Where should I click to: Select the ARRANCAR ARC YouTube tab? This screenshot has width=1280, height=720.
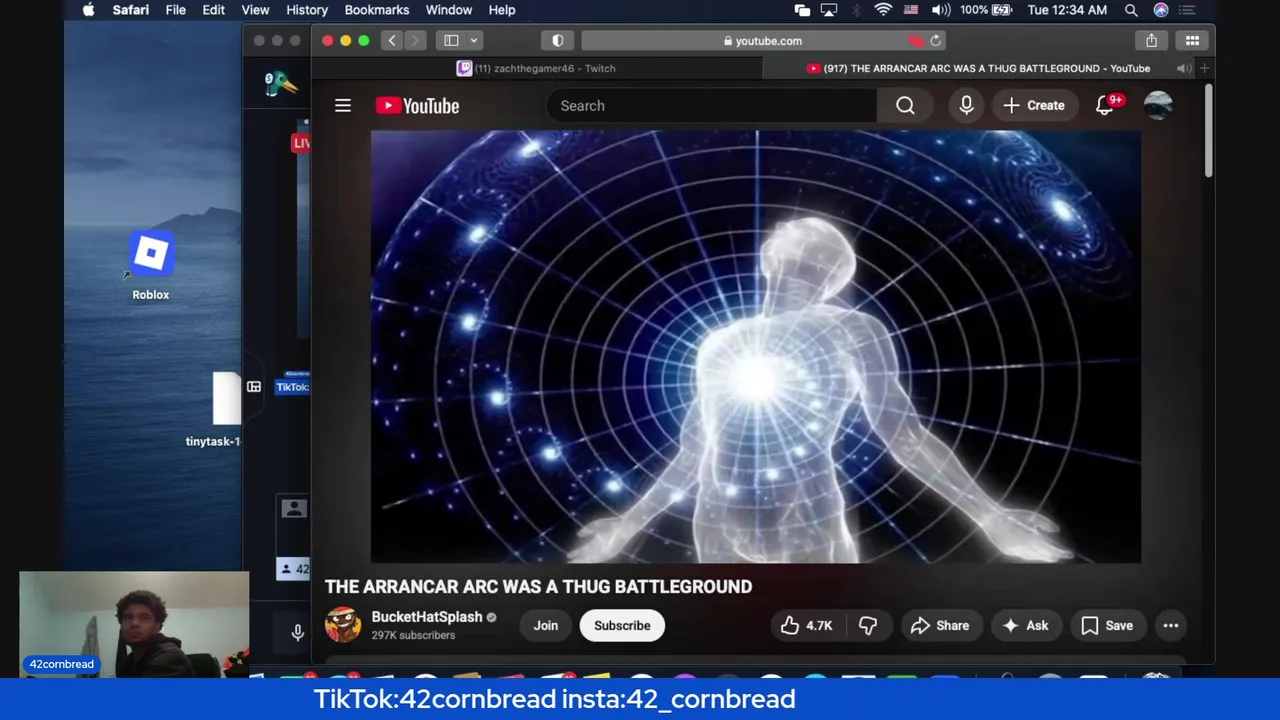pos(978,68)
